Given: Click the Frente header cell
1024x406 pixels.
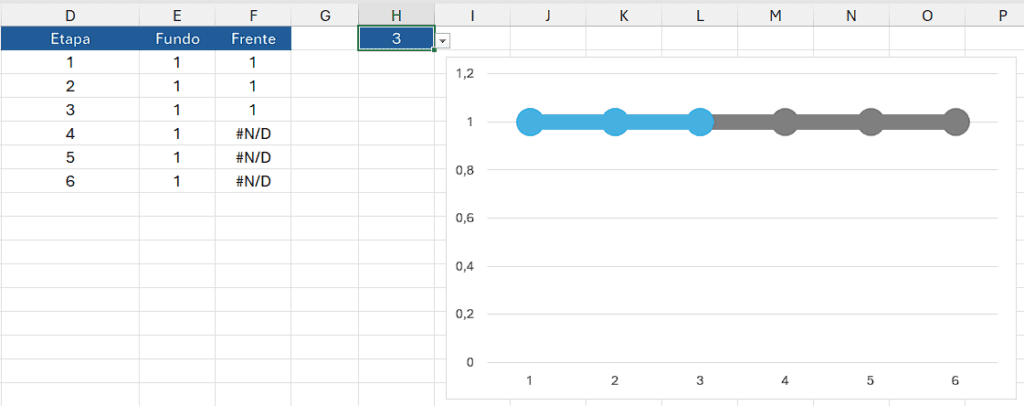Looking at the screenshot, I should coord(253,38).
